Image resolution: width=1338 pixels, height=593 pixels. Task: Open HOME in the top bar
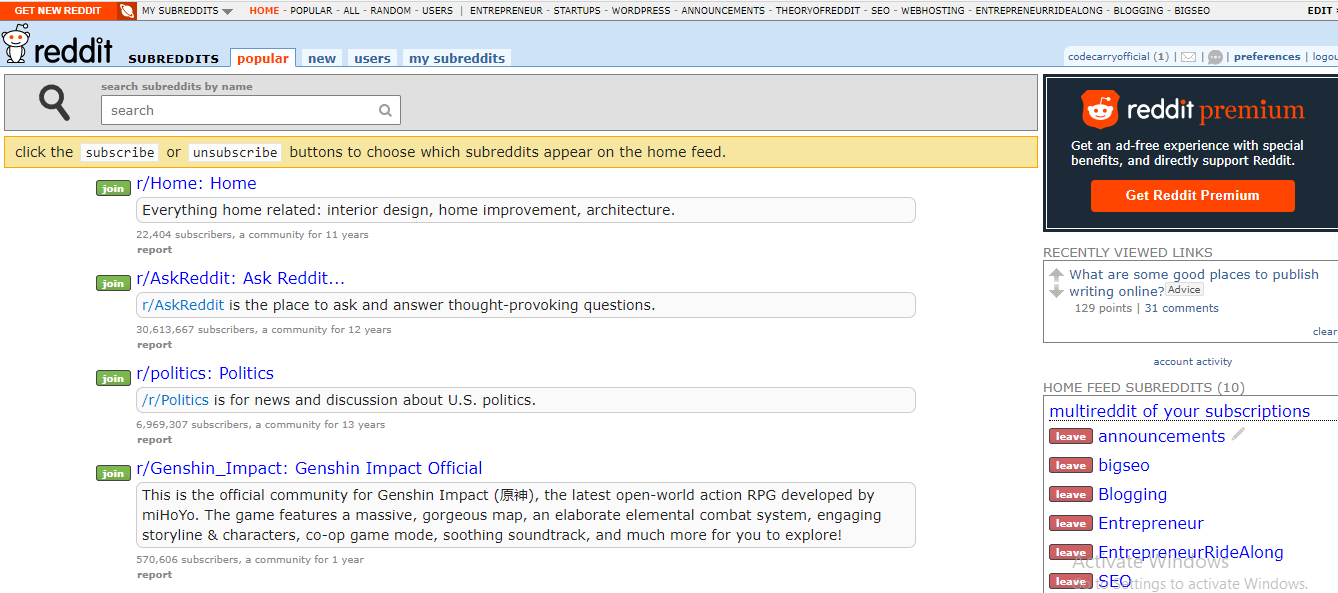(264, 11)
